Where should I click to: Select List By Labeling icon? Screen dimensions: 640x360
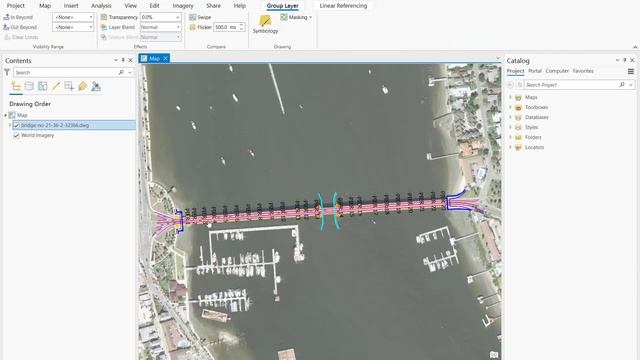(x=83, y=86)
